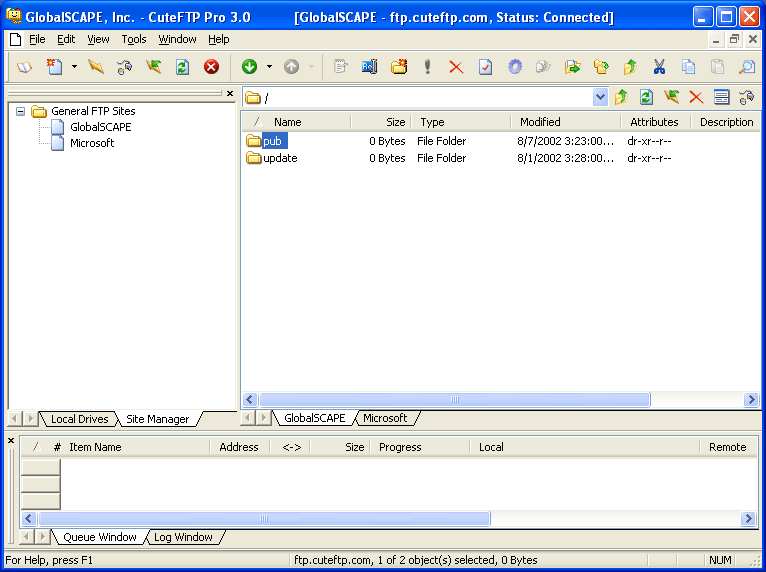This screenshot has width=766, height=572.
Task: Open the Window menu
Action: click(x=177, y=39)
